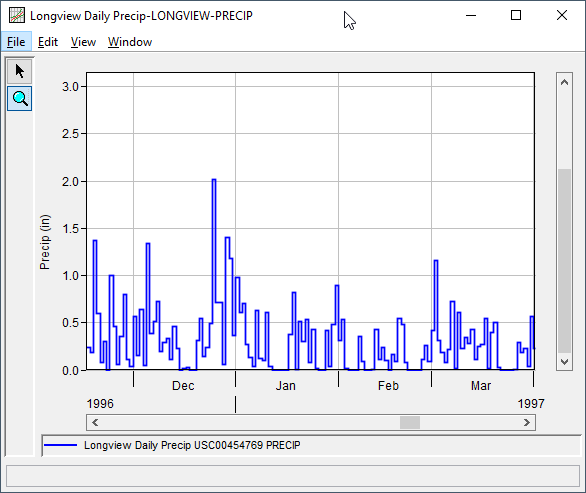Click the 0.0 y-axis tick label
This screenshot has height=493, width=586.
tap(70, 371)
